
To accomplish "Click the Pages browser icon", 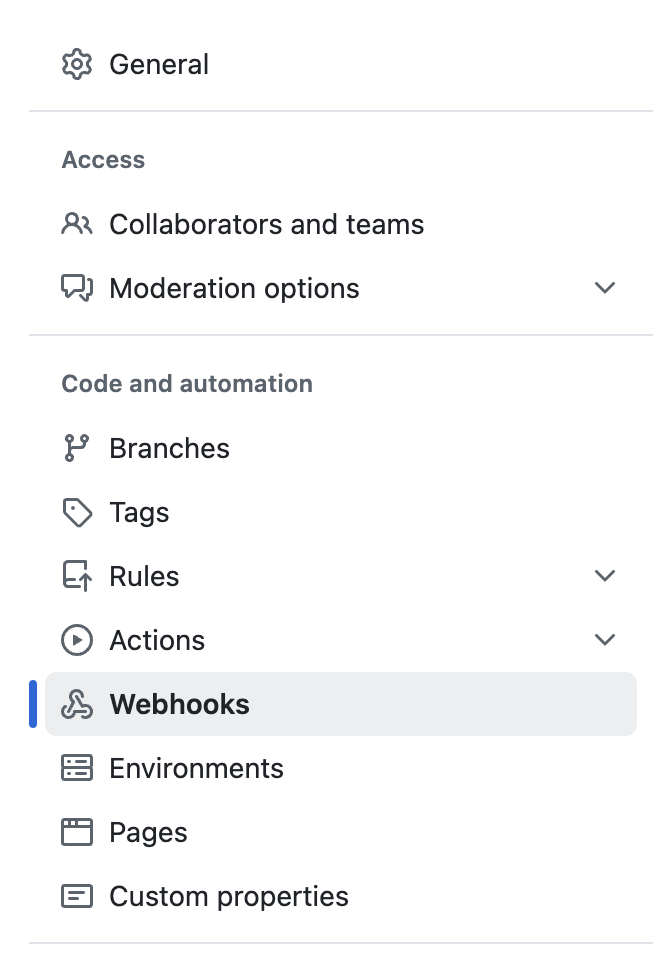I will pos(77,832).
